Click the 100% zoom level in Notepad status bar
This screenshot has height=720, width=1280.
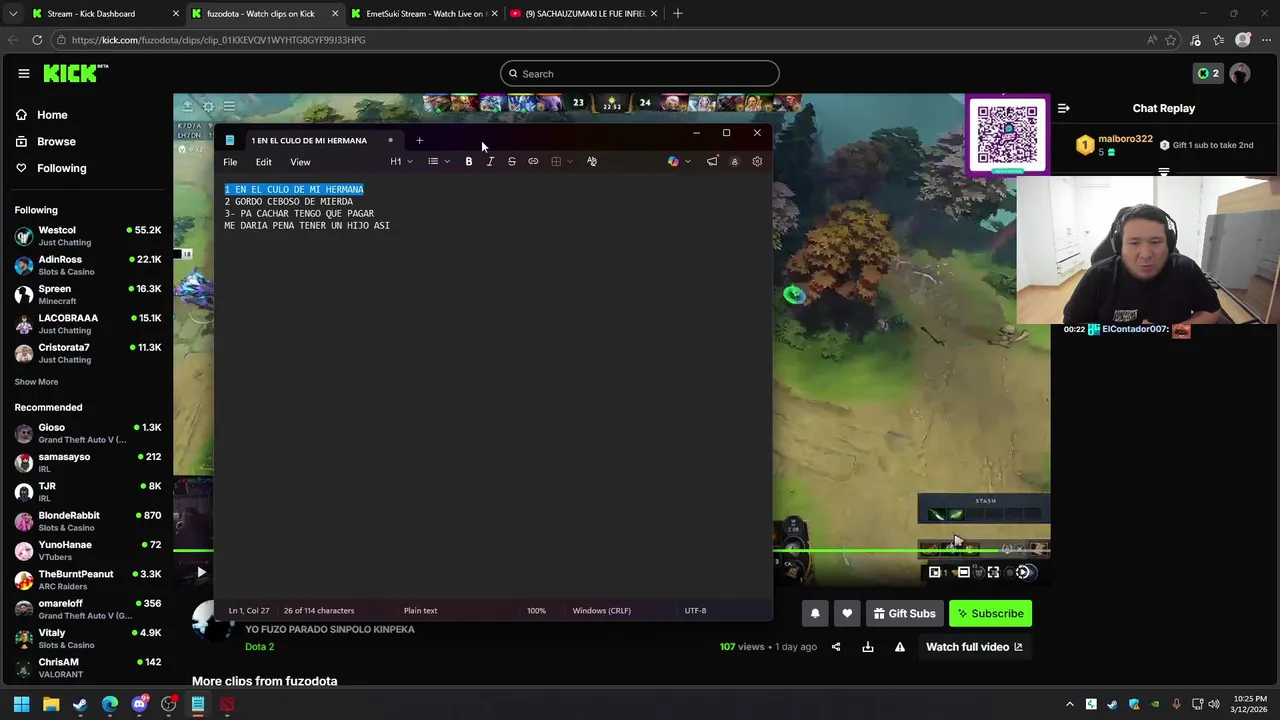(536, 610)
